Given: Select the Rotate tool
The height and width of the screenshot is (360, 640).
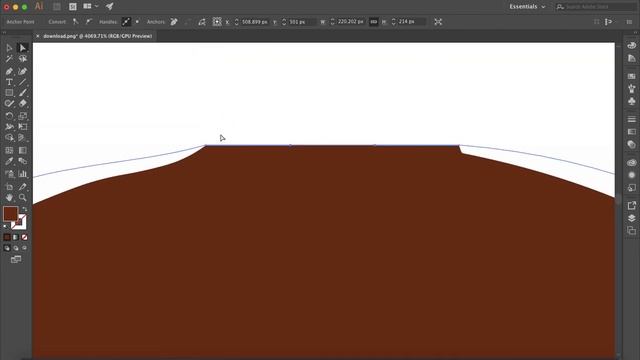Looking at the screenshot, I should (x=9, y=116).
